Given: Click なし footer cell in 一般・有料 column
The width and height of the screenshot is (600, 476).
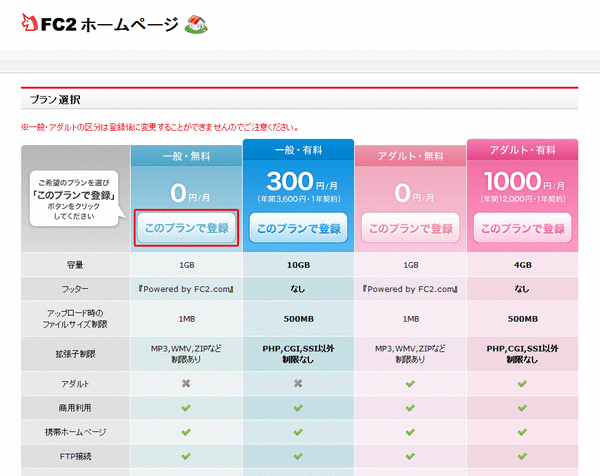Looking at the screenshot, I should pyautogui.click(x=298, y=289).
